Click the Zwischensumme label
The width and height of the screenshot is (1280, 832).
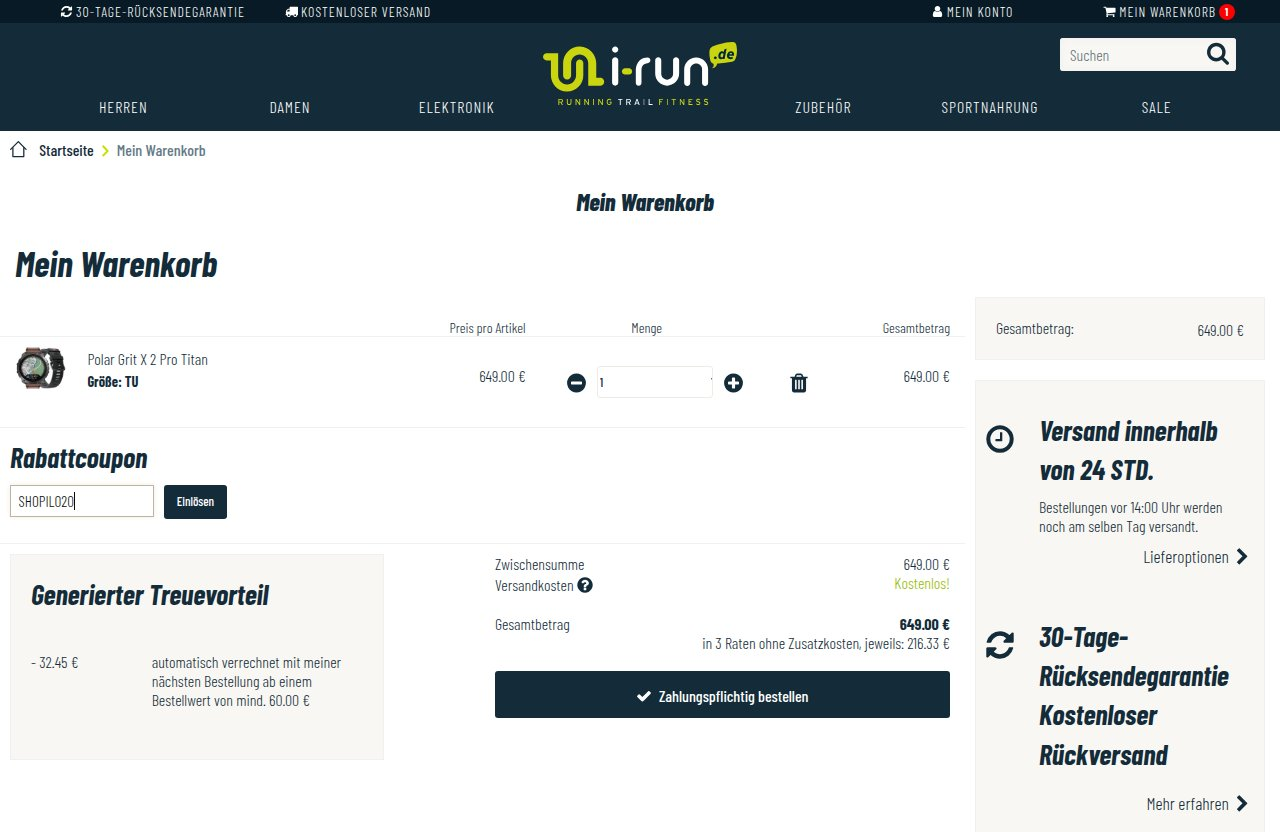540,565
